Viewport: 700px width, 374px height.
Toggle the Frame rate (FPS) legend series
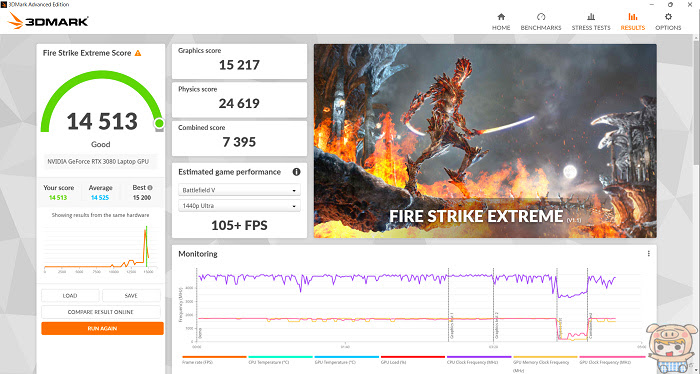(214, 360)
